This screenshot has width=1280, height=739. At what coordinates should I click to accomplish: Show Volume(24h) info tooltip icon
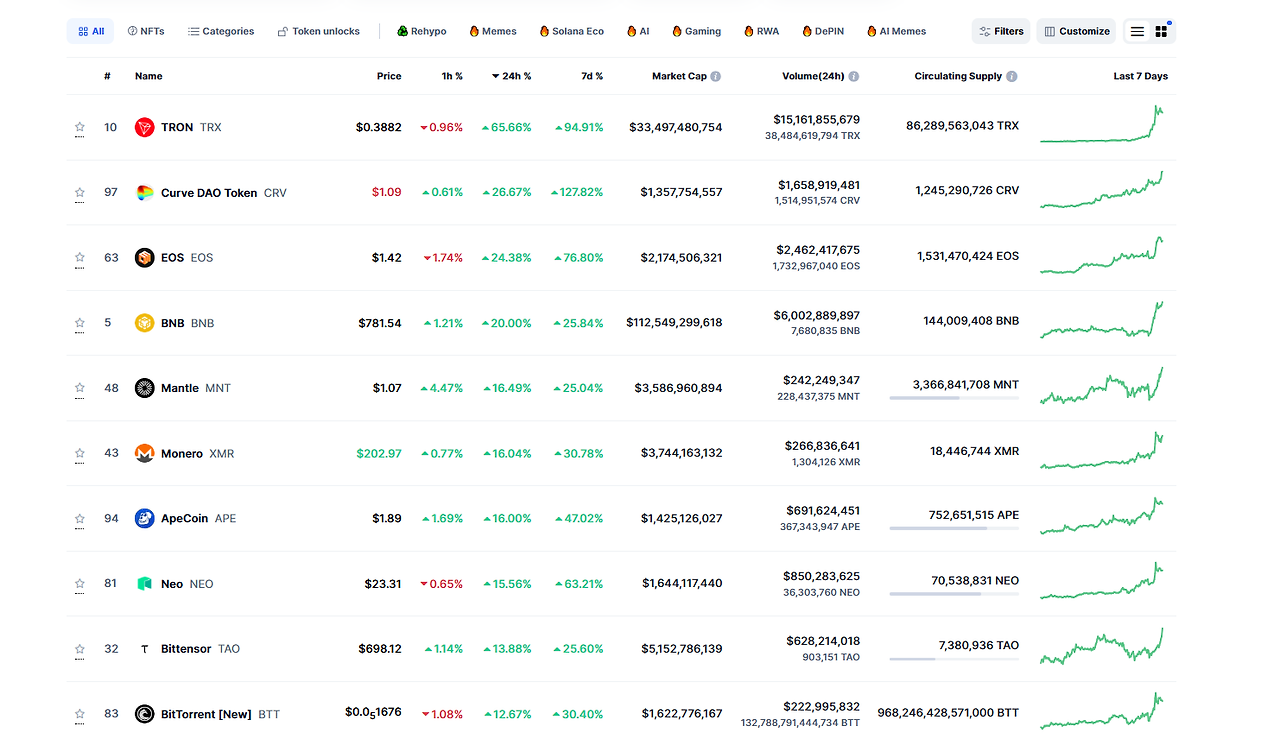pyautogui.click(x=854, y=76)
